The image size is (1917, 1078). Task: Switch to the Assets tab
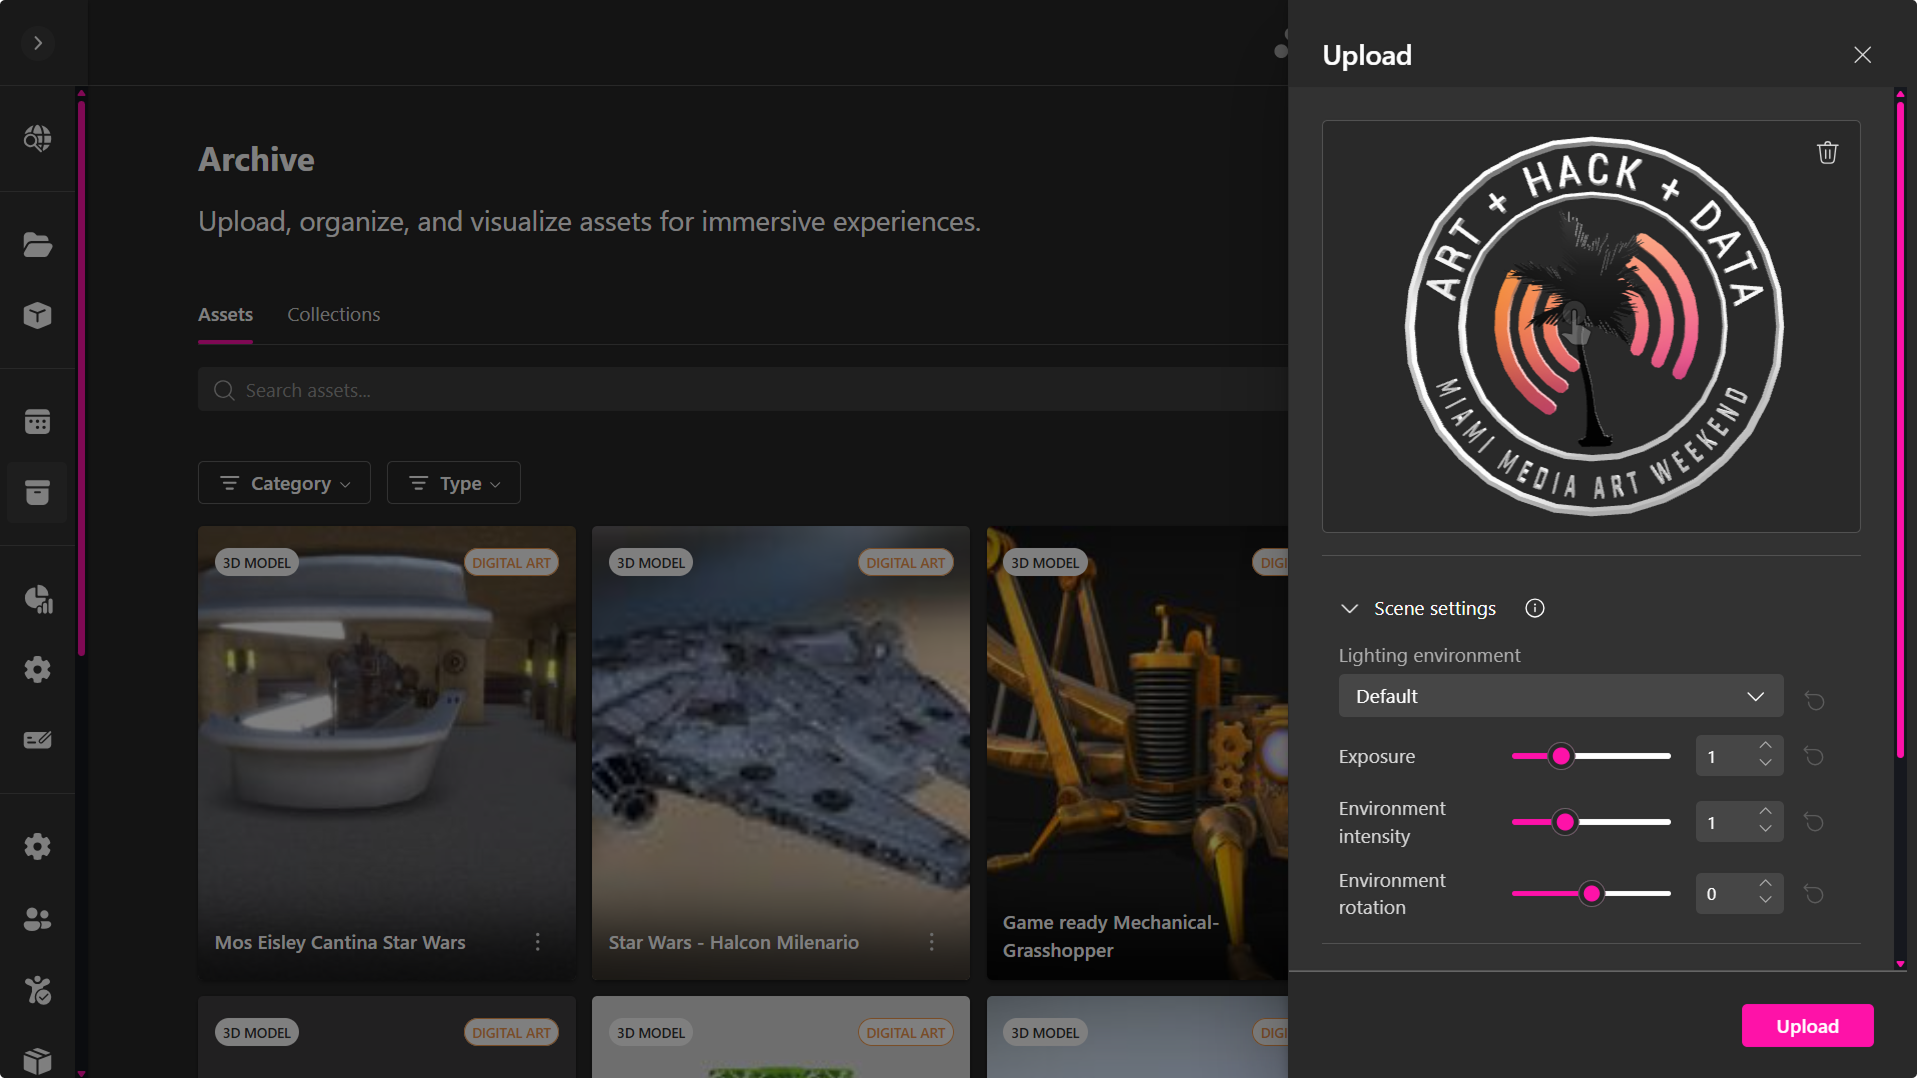pyautogui.click(x=225, y=314)
